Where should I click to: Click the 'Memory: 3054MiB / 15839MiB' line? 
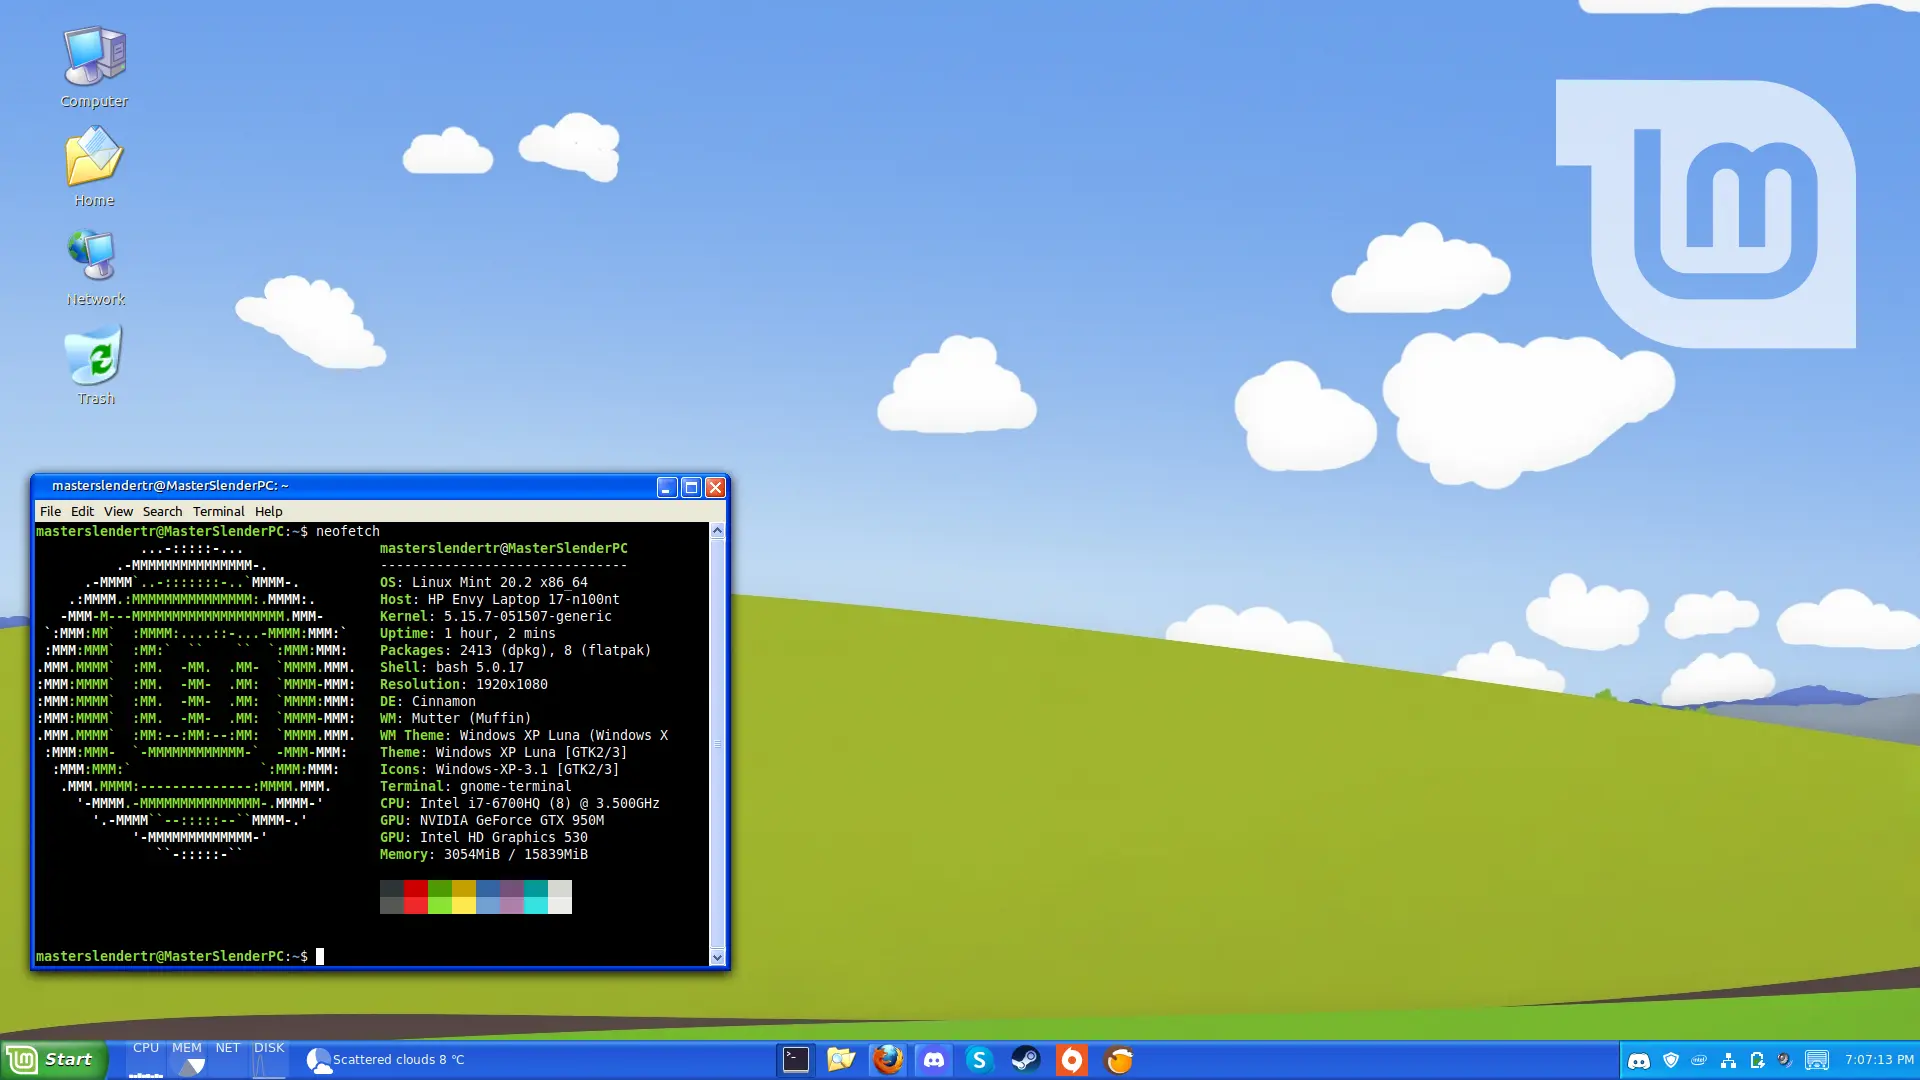484,854
